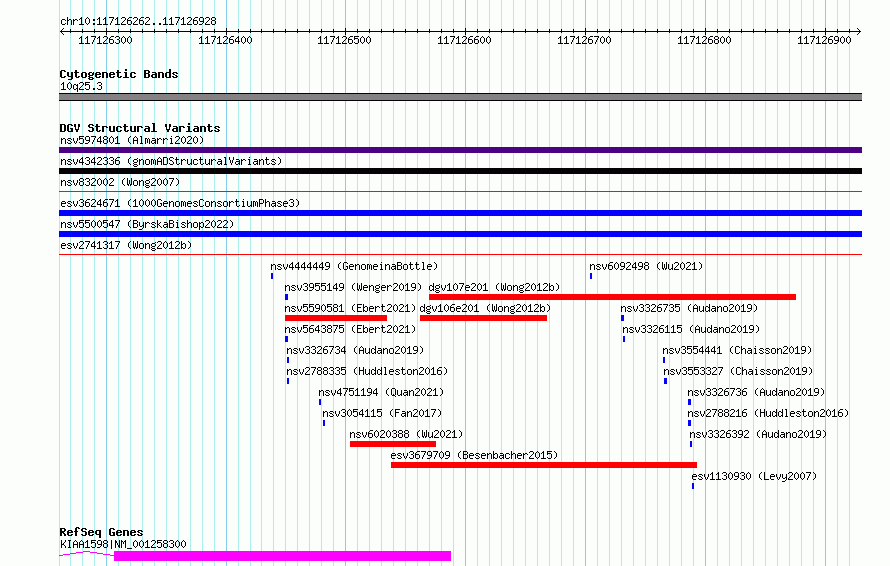
Task: Open the esv2741317 (Wong2012b) variant
Action: (126, 245)
